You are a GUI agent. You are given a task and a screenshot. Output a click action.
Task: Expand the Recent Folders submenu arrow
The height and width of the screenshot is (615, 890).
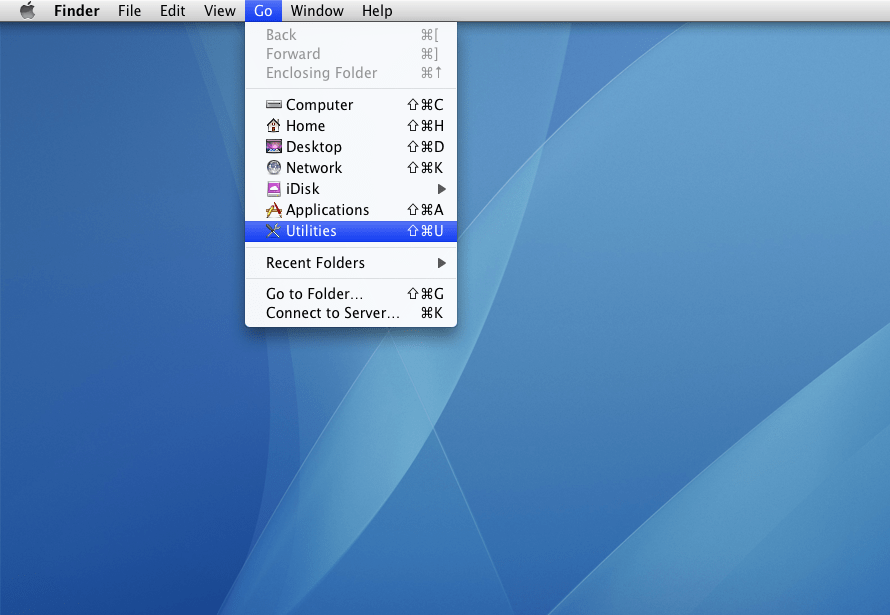click(x=442, y=263)
